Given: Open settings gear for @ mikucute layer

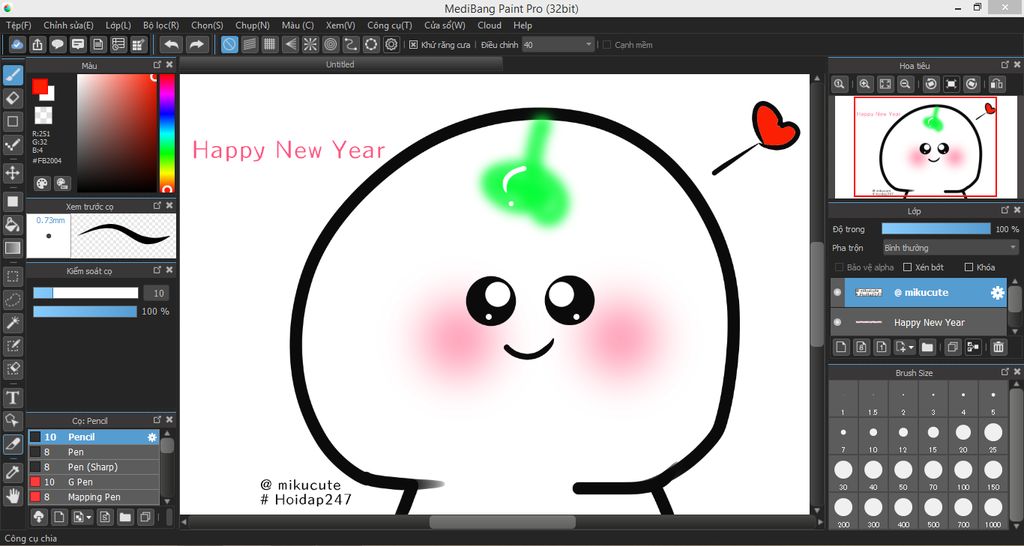Looking at the screenshot, I should pyautogui.click(x=997, y=293).
